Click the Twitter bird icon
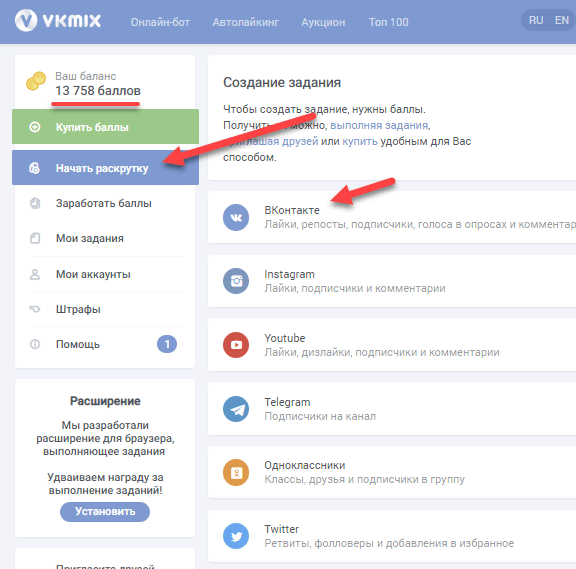 (236, 536)
